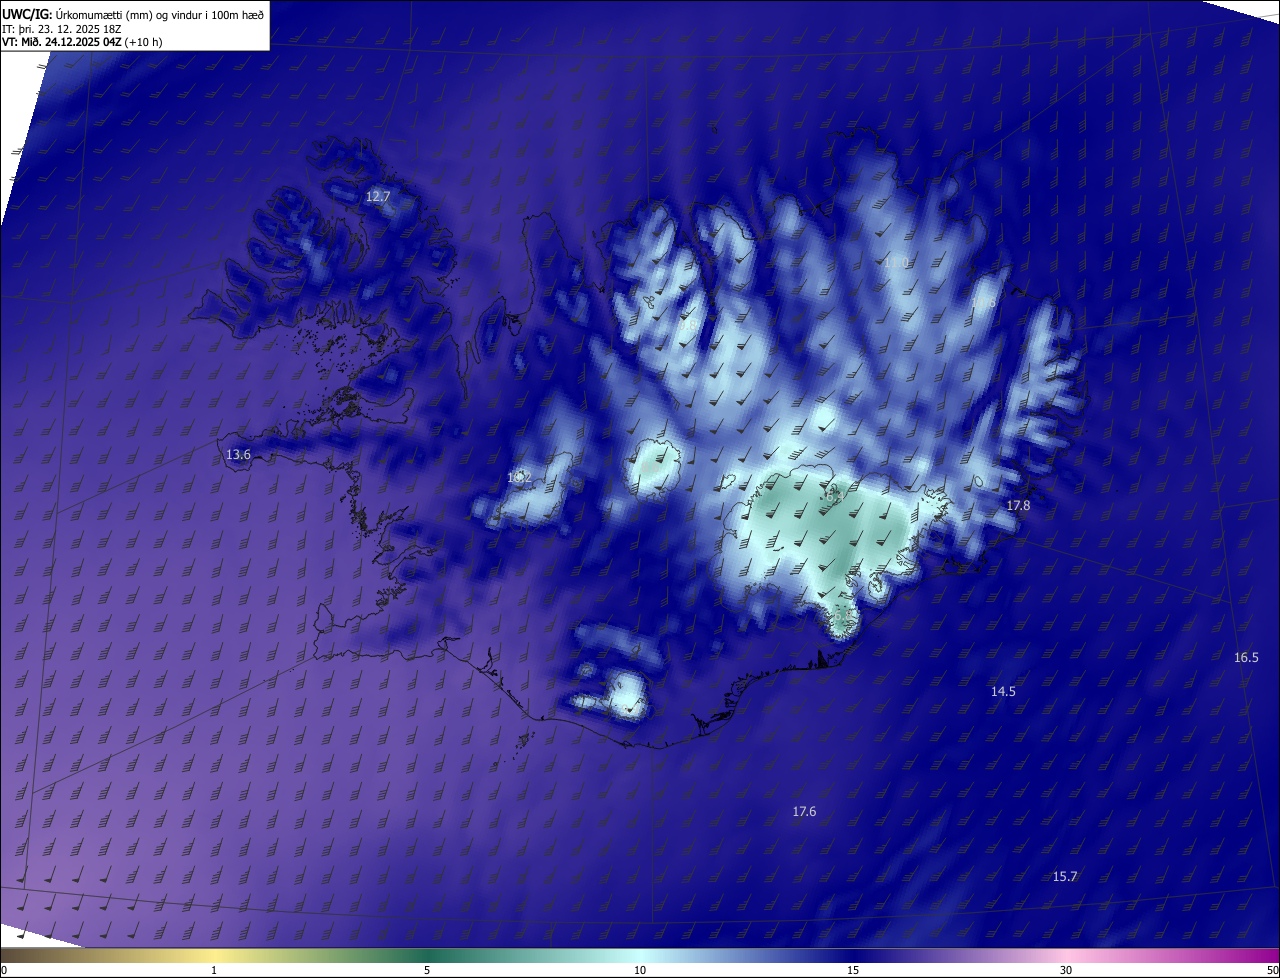The image size is (1280, 978).
Task: Click the '50' label on the color scale
Action: pos(1272,970)
